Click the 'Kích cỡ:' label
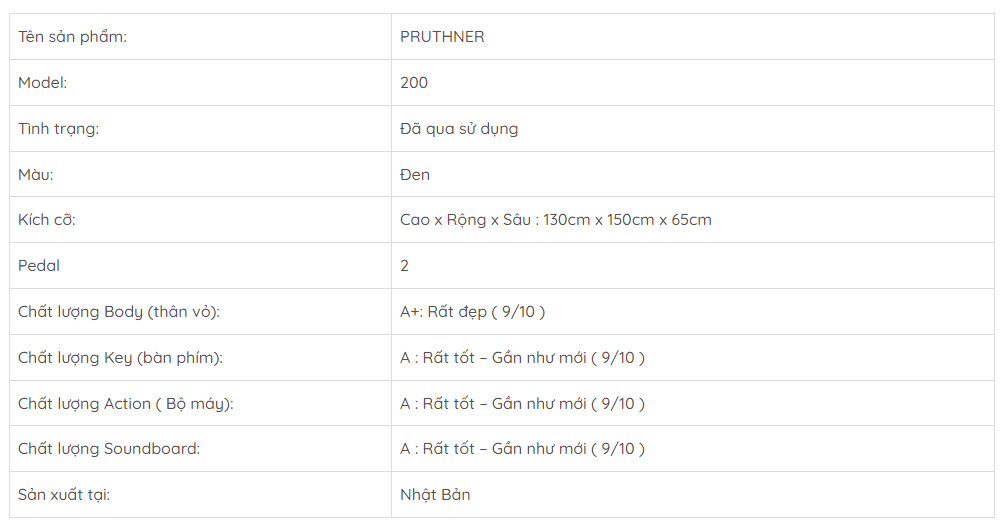 click(x=47, y=220)
